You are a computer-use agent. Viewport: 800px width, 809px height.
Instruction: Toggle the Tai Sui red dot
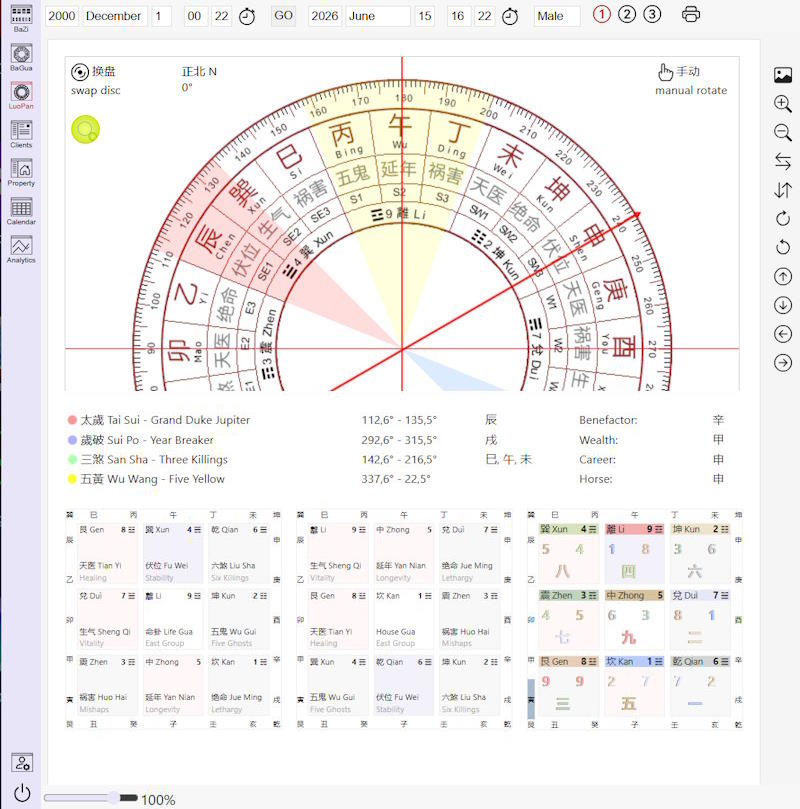pyautogui.click(x=72, y=420)
